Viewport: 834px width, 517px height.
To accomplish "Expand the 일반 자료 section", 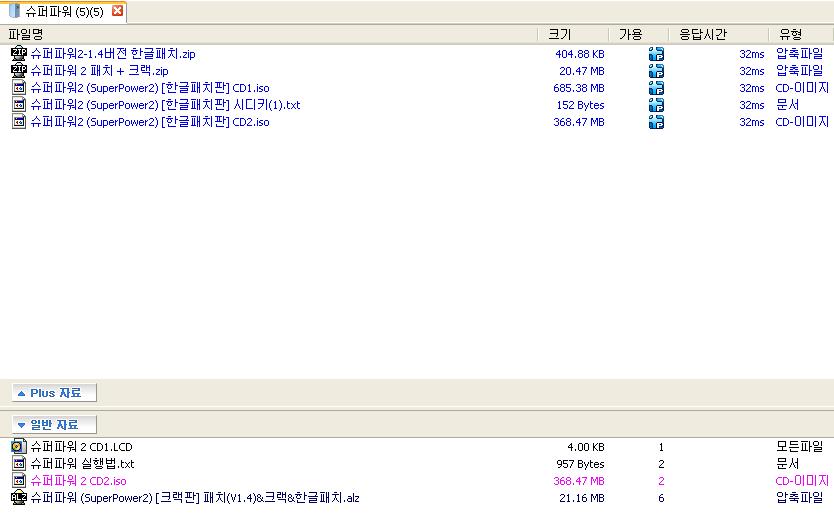I will 54,424.
